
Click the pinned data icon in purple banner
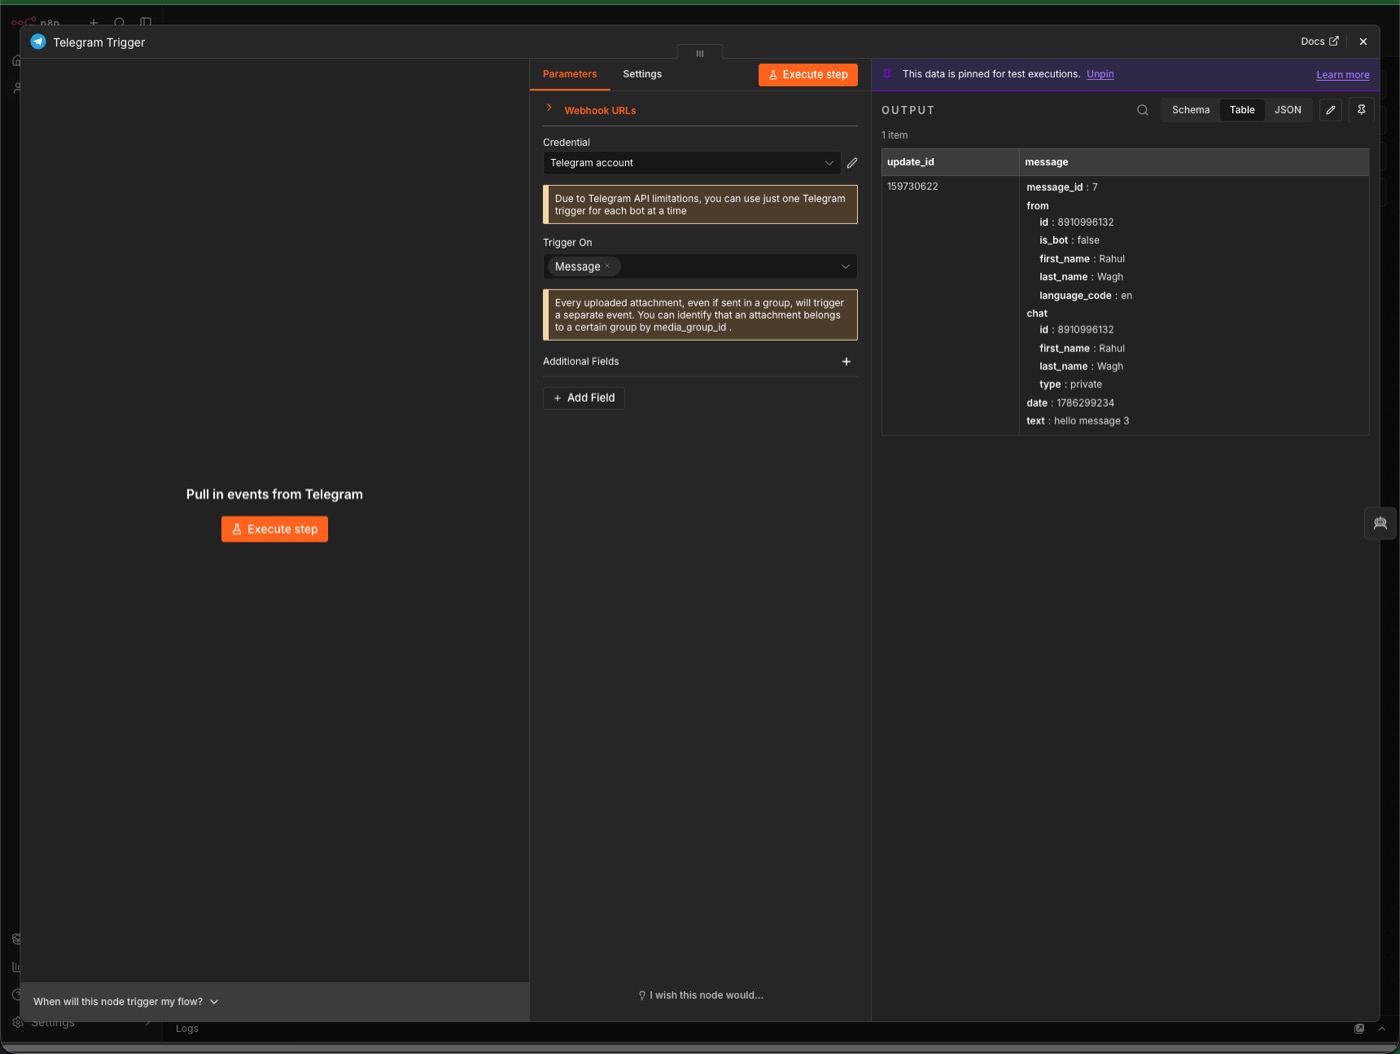[x=887, y=74]
